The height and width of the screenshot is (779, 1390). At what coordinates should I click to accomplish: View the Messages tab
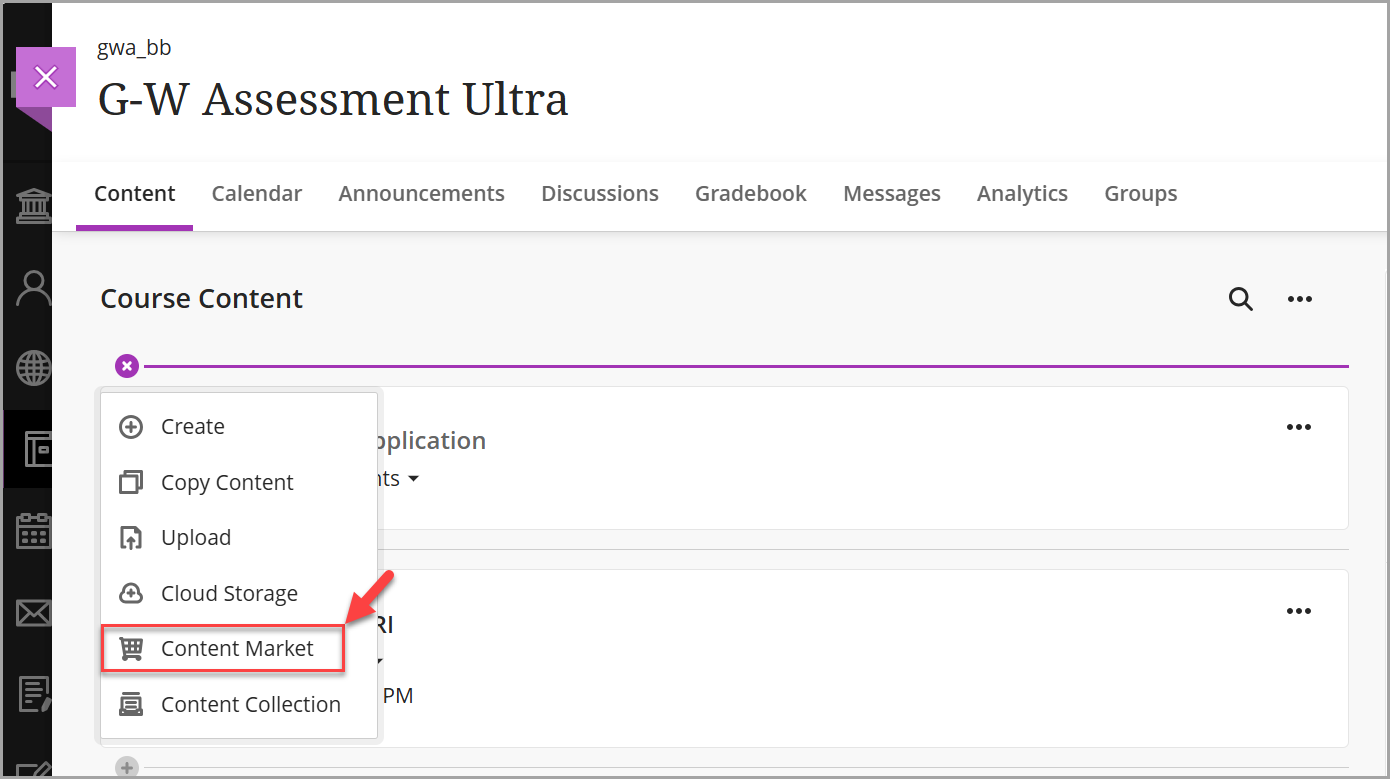(892, 194)
